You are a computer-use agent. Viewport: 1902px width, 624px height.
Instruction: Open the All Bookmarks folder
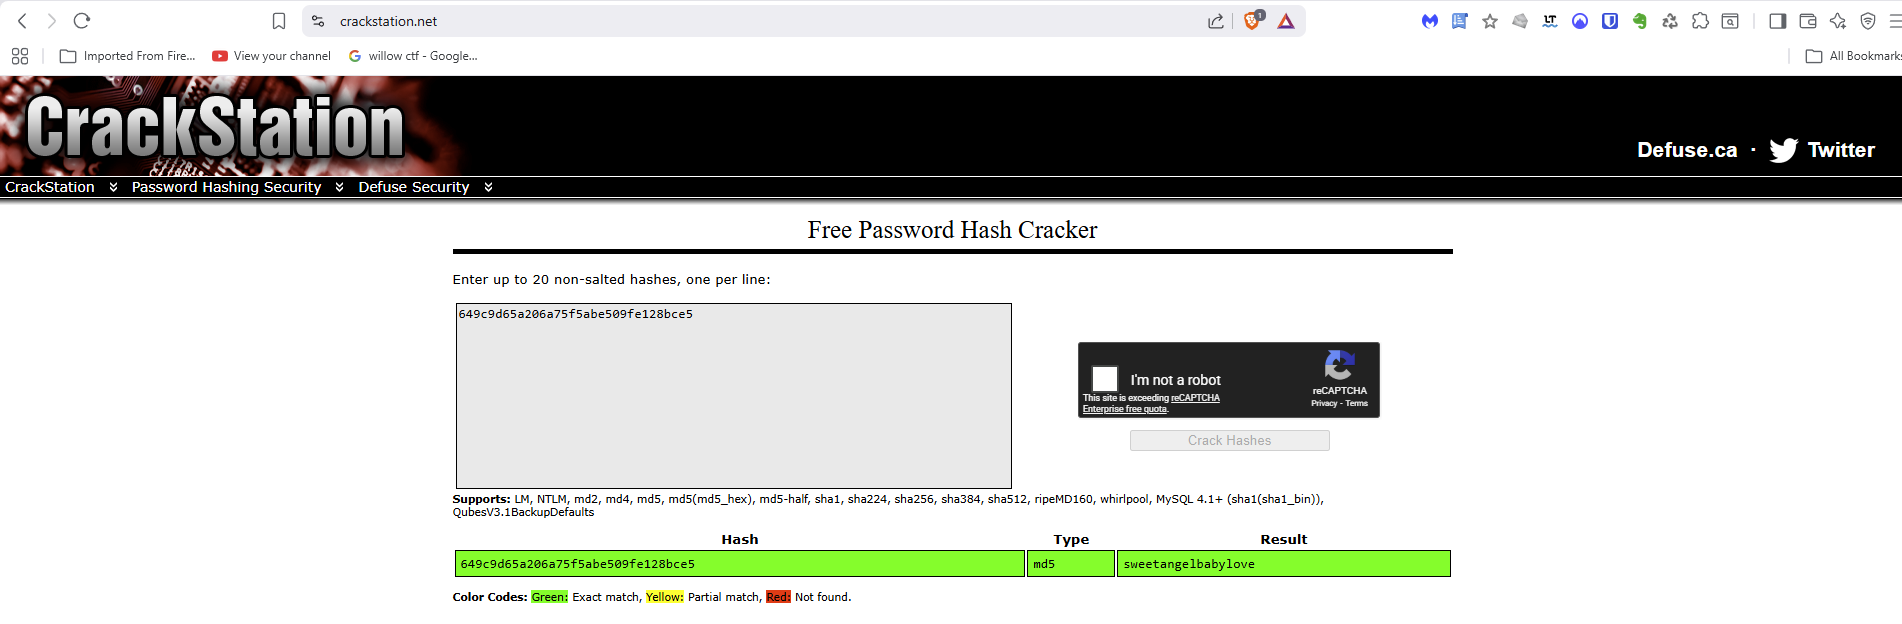(x=1853, y=56)
